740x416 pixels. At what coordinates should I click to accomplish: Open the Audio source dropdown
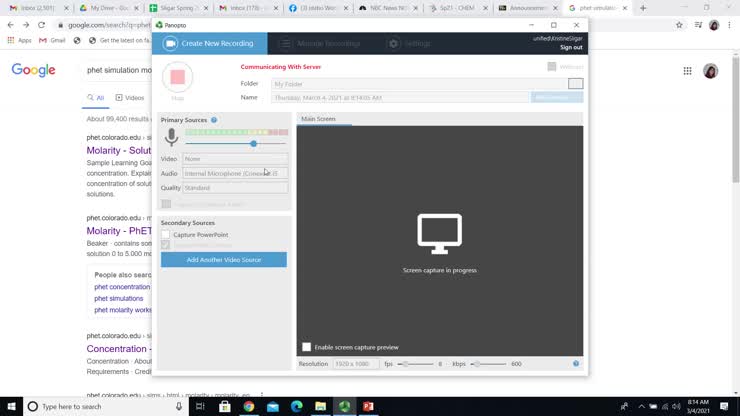point(235,173)
